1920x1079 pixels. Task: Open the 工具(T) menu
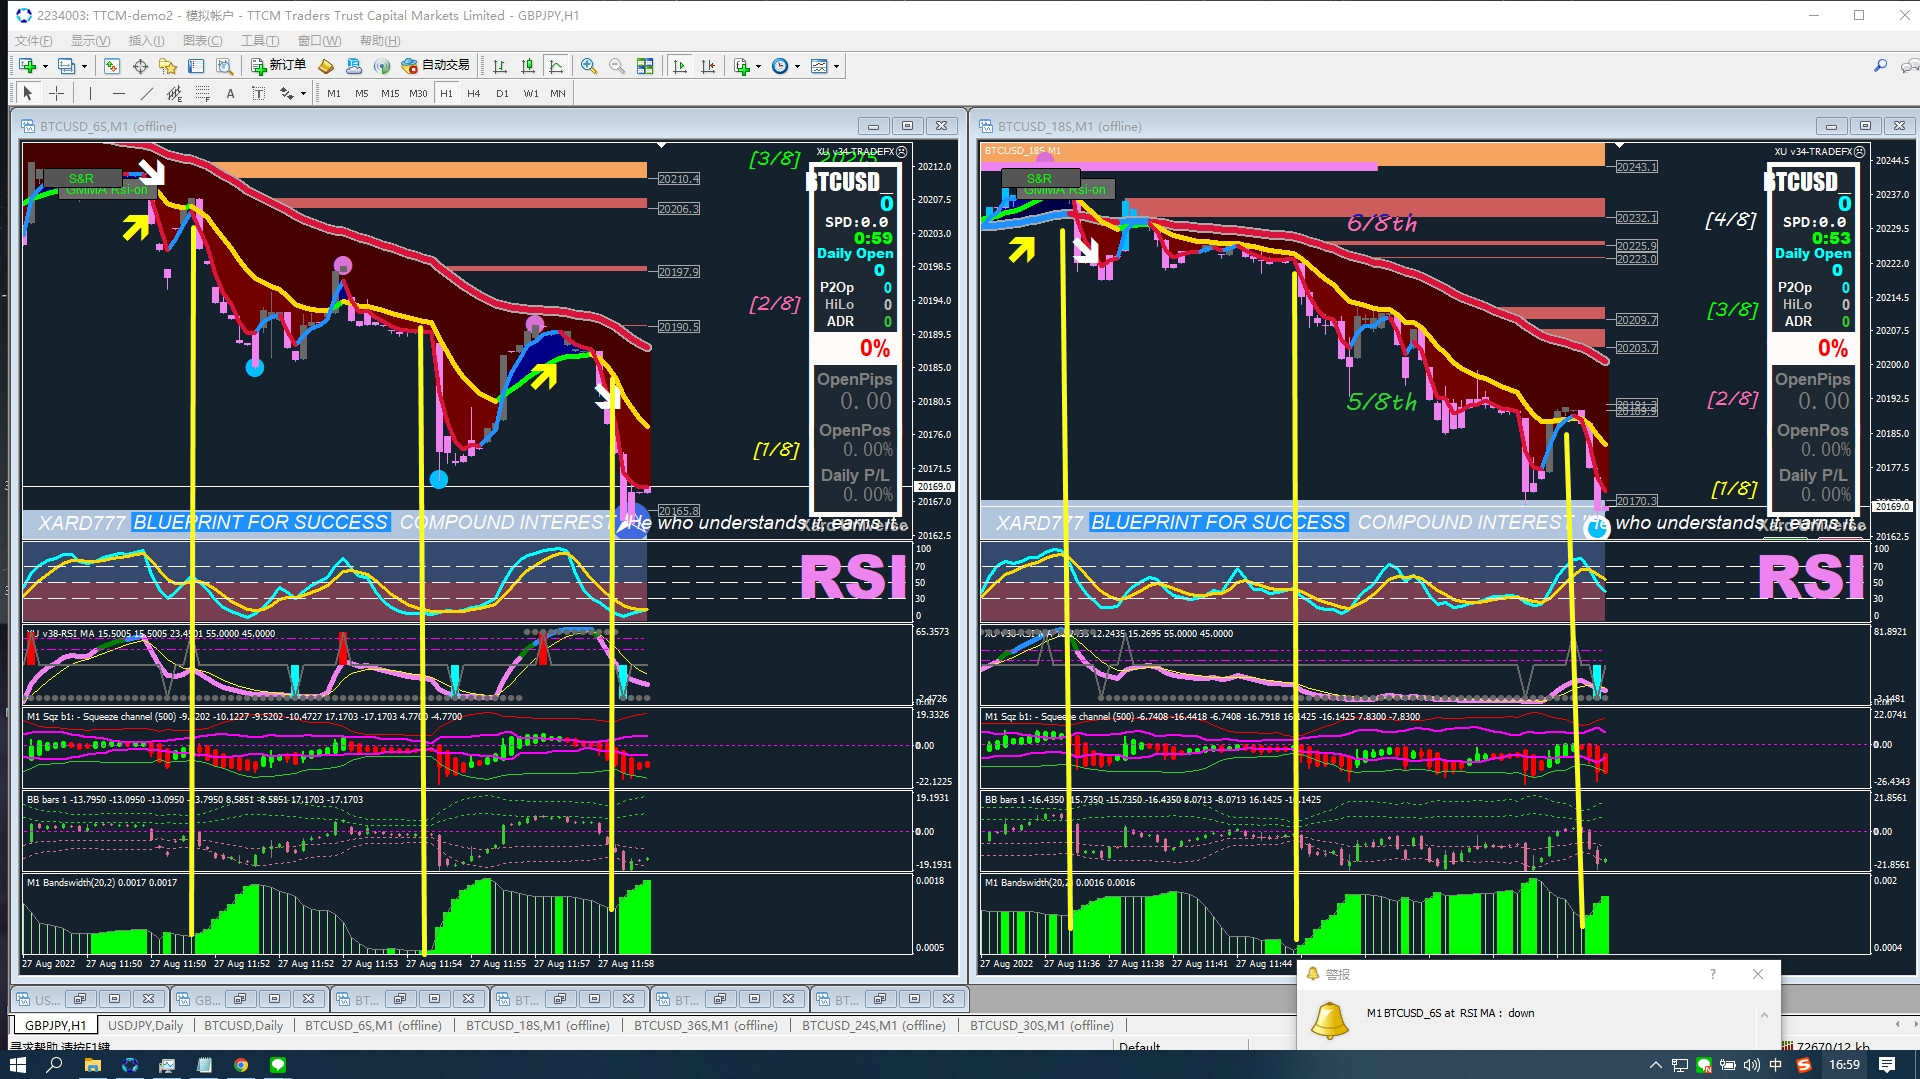coord(260,40)
